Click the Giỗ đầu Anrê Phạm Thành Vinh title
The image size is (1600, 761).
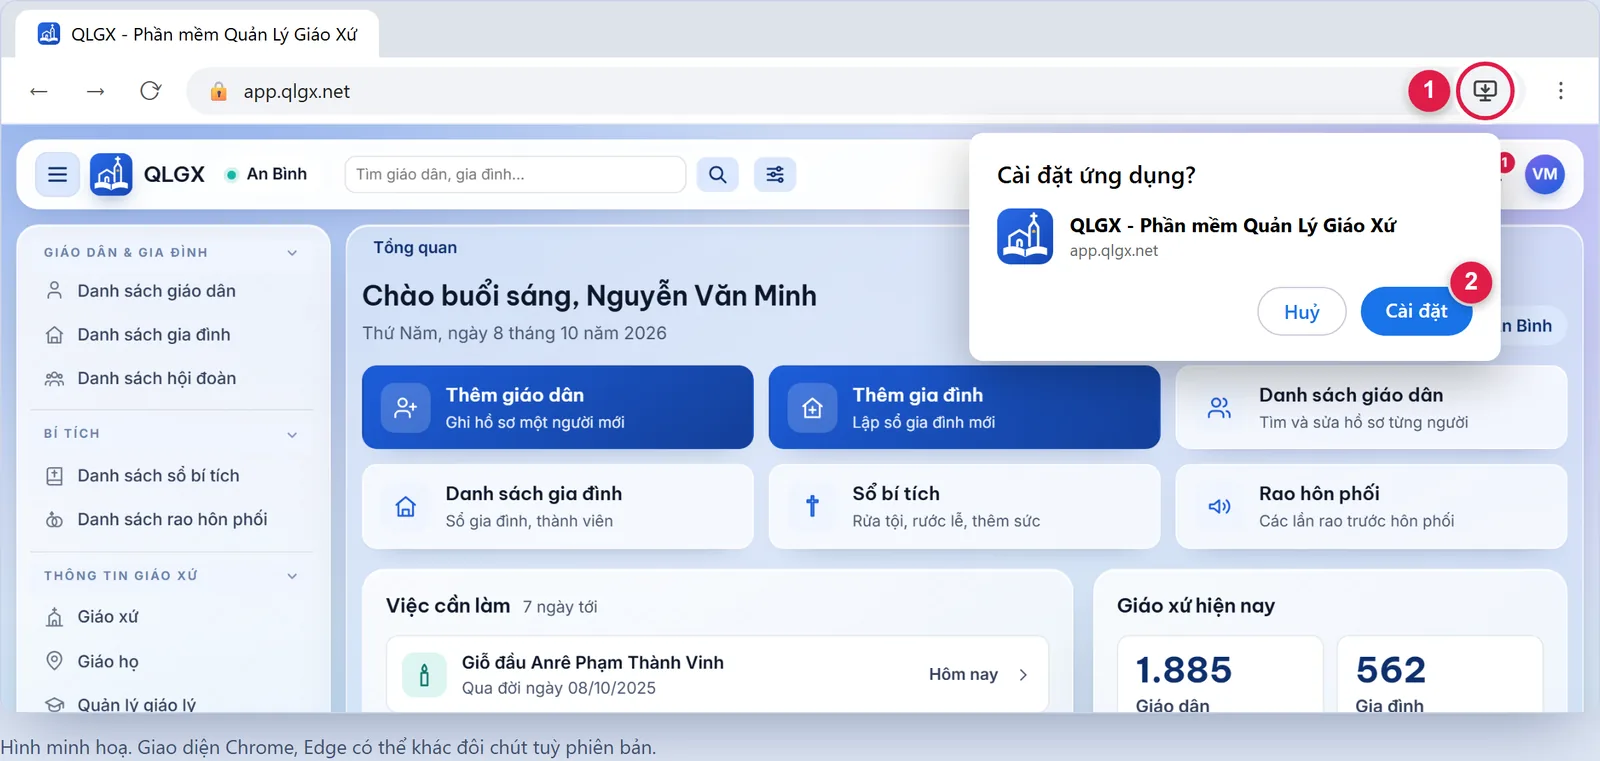coord(593,662)
